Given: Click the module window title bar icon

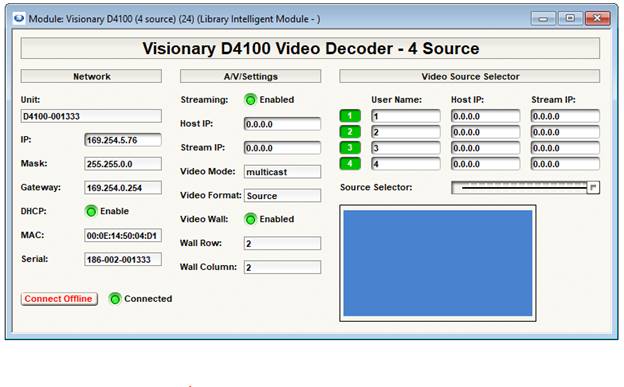Looking at the screenshot, I should (19, 18).
